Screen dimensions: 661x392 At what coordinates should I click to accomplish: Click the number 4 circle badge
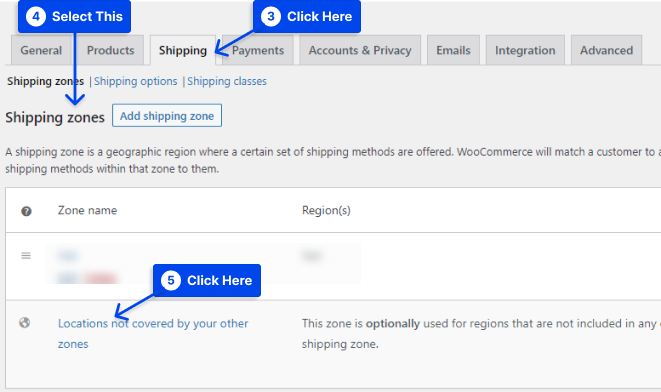[36, 16]
